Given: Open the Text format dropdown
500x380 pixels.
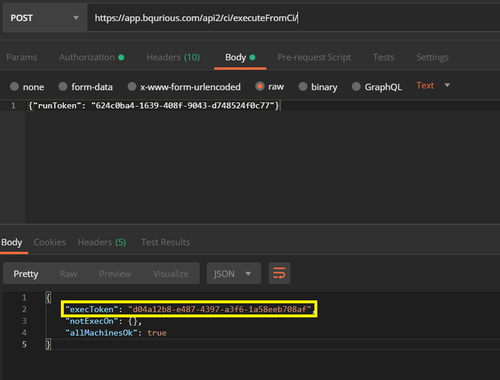Looking at the screenshot, I should pyautogui.click(x=433, y=85).
